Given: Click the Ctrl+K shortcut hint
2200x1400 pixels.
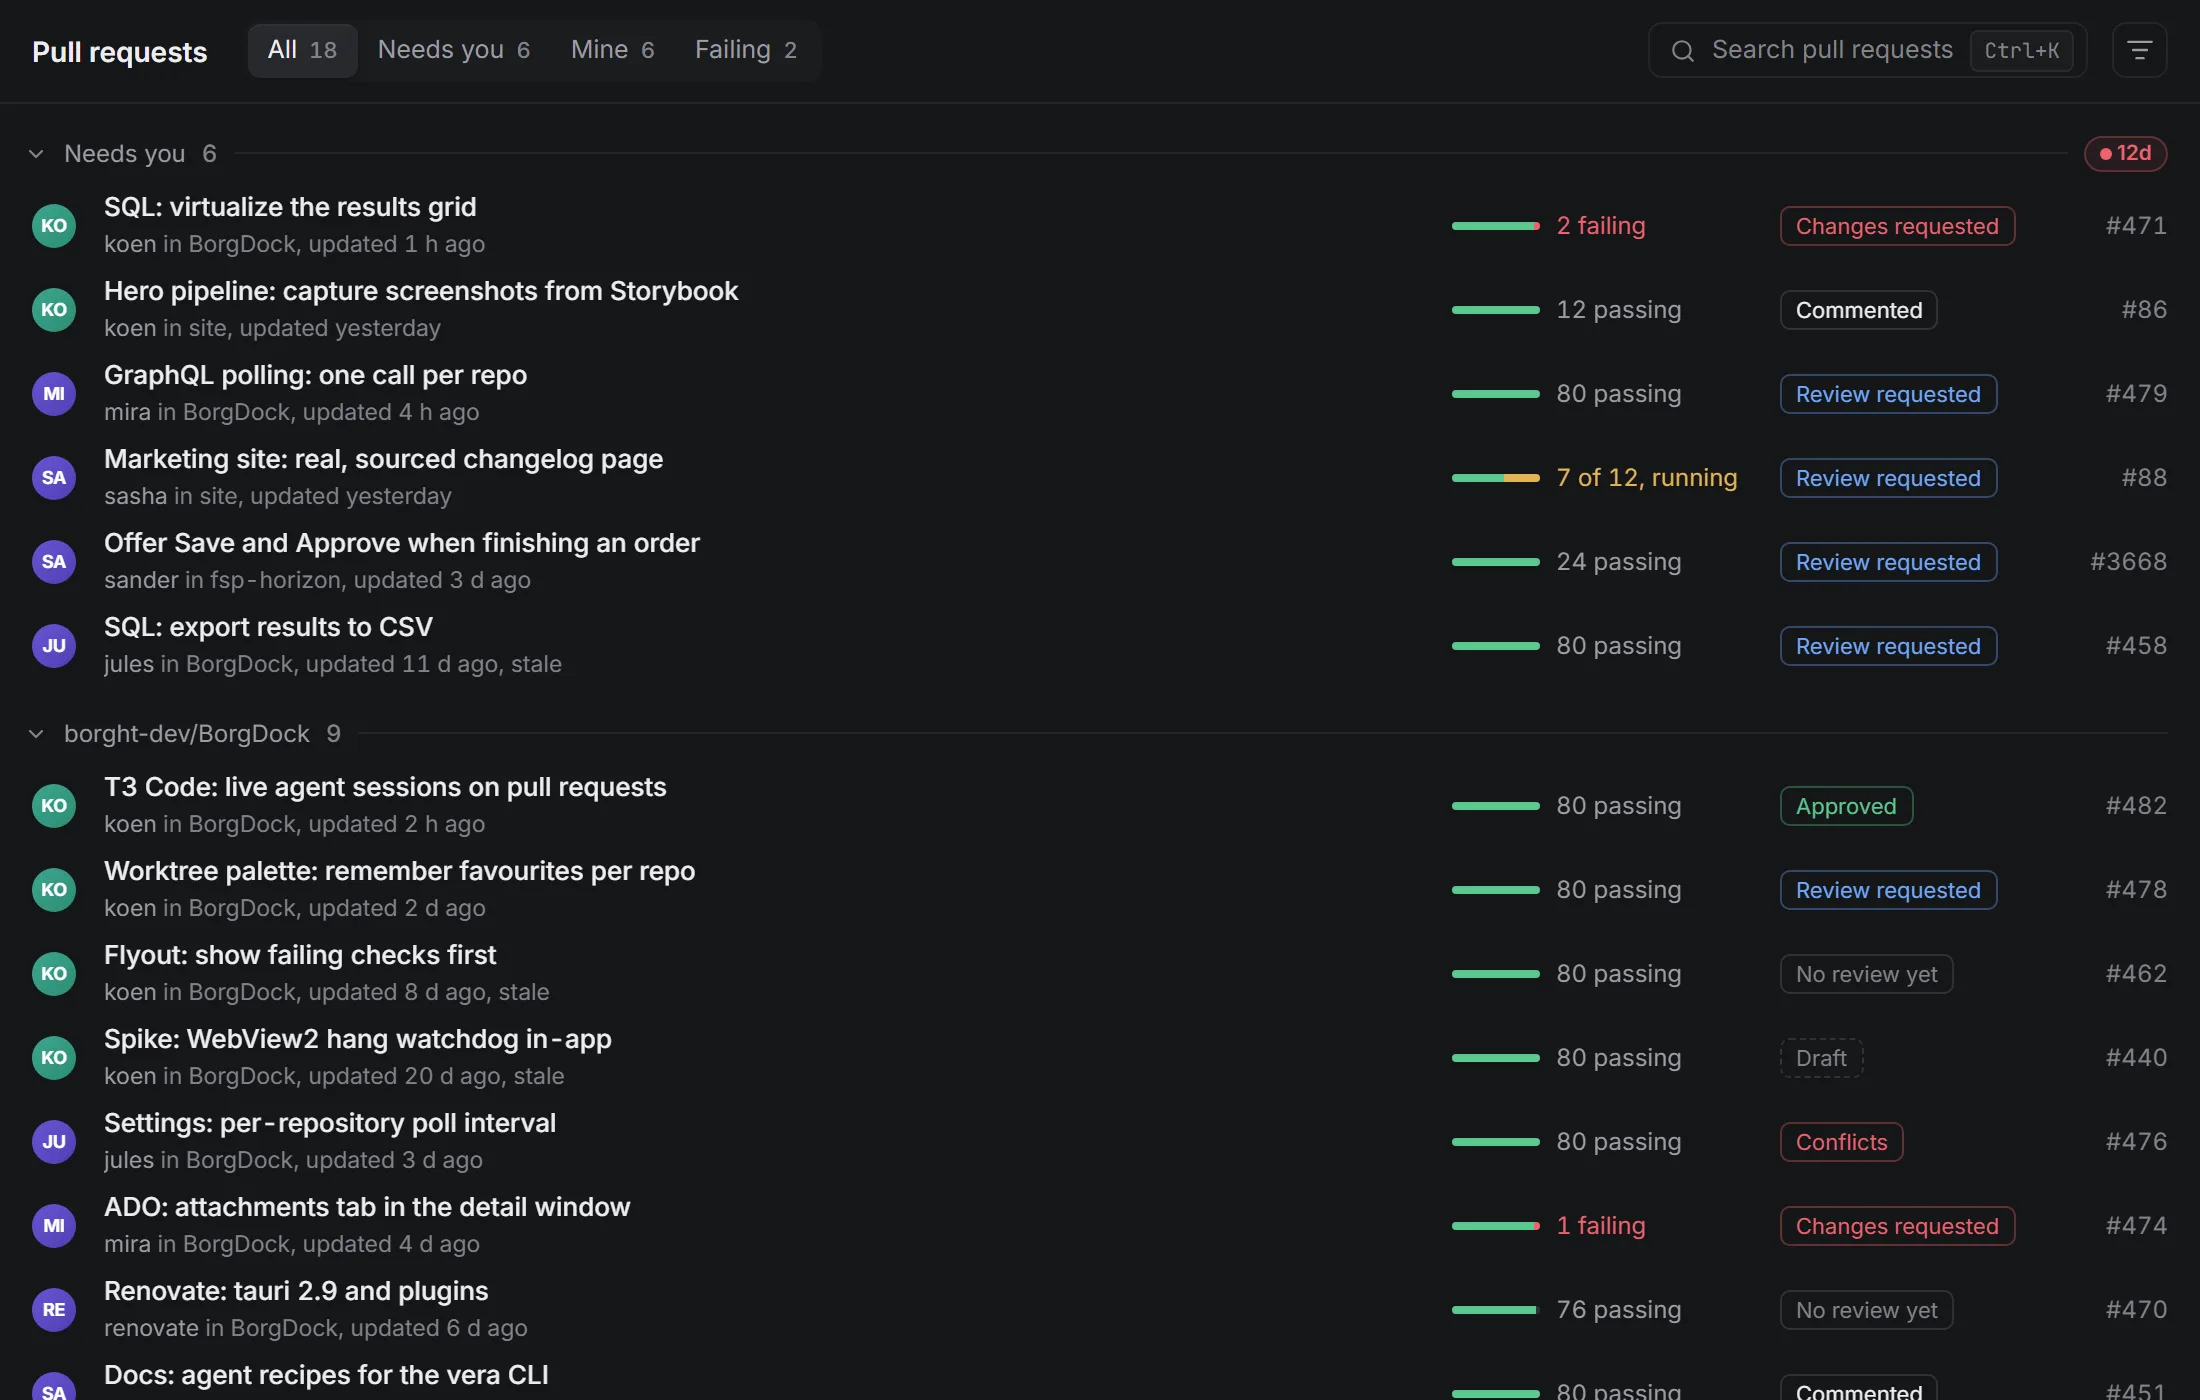Looking at the screenshot, I should [2021, 51].
